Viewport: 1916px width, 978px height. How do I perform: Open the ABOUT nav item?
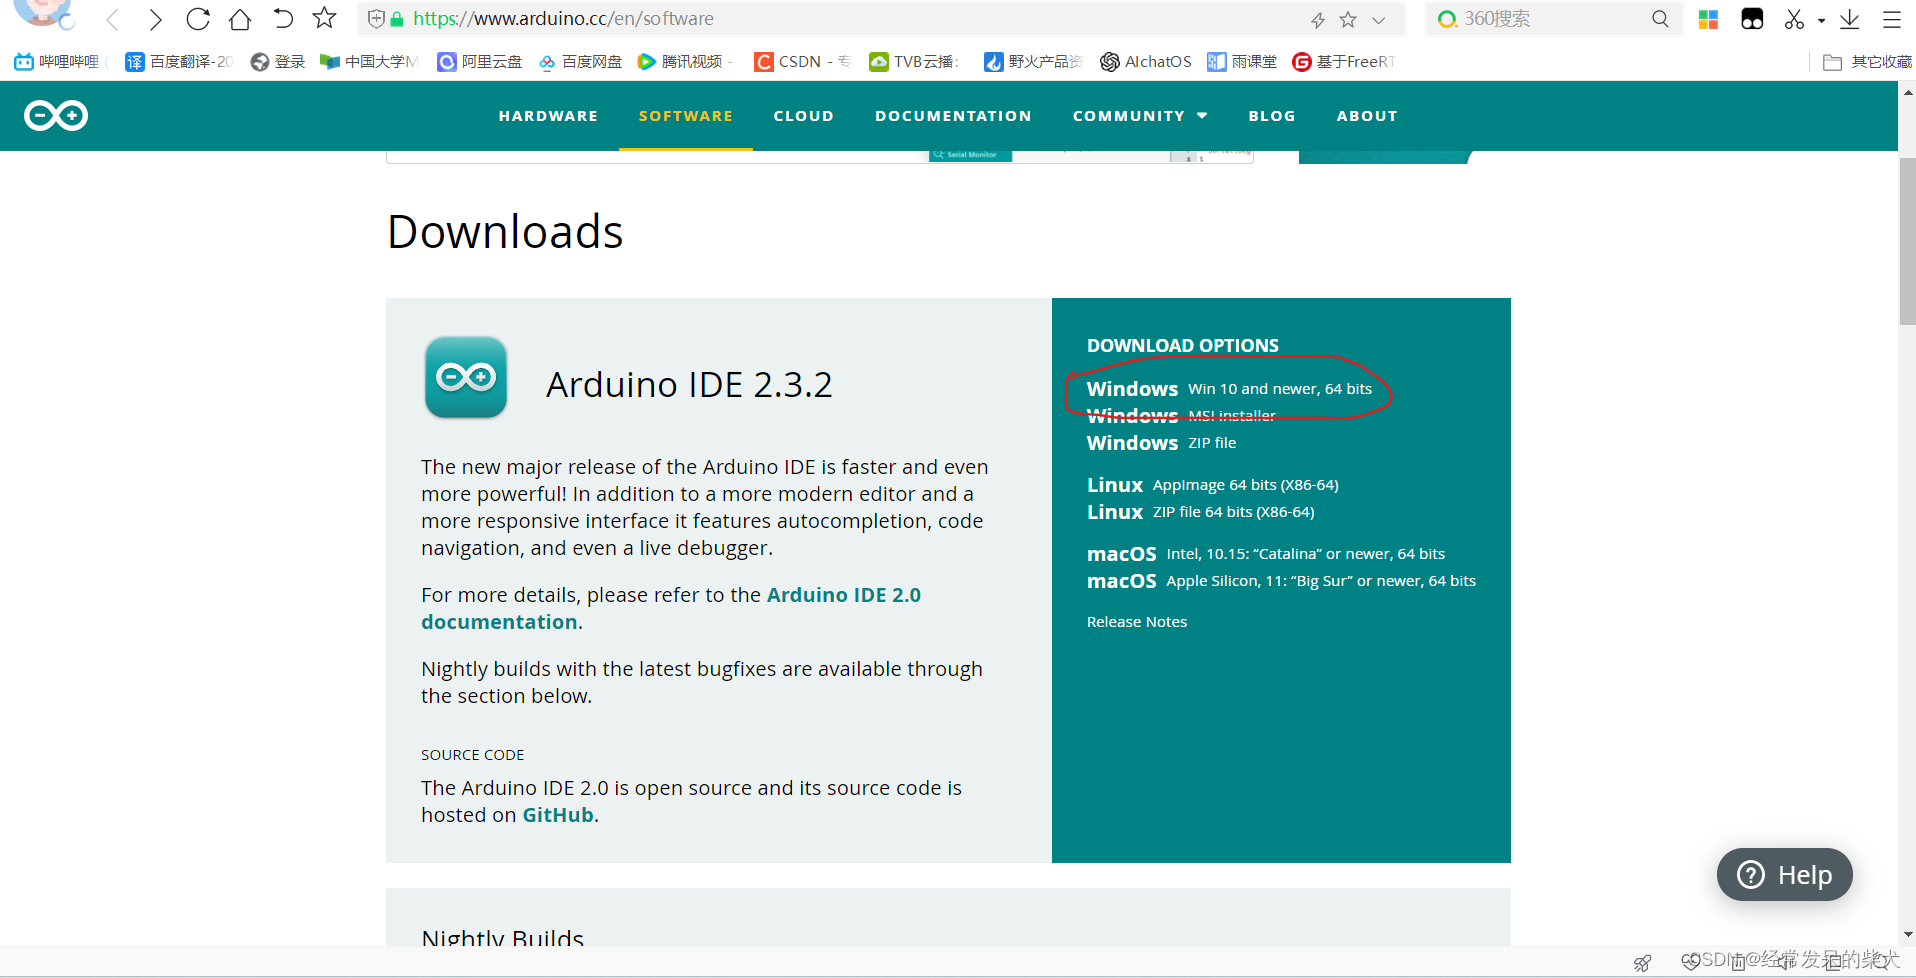[x=1367, y=116]
